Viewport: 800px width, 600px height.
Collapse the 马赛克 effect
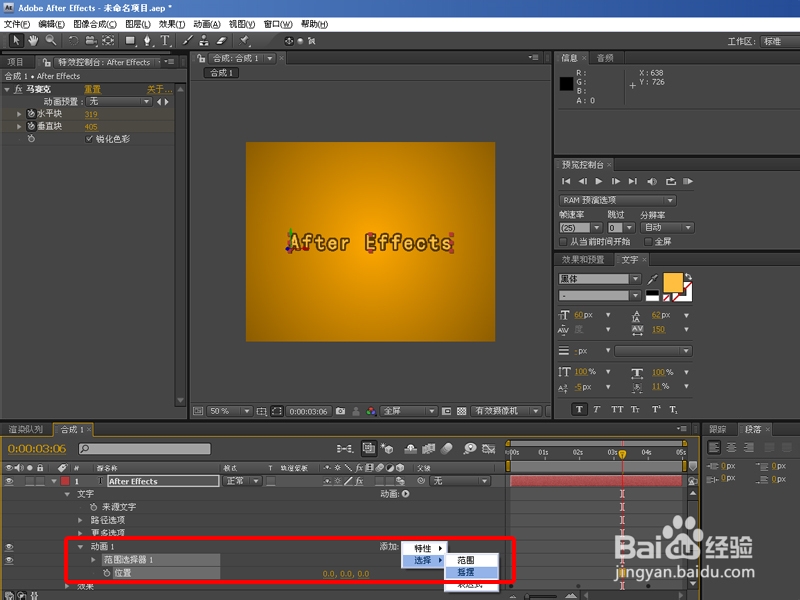7,89
